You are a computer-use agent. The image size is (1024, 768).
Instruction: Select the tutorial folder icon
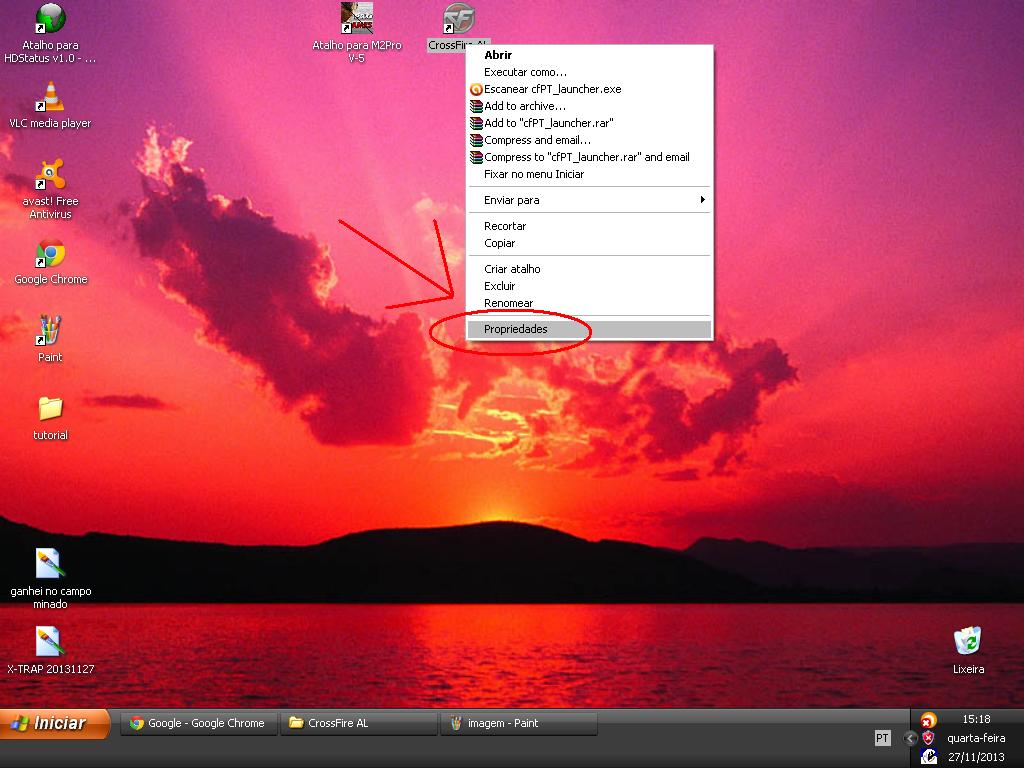click(x=50, y=409)
